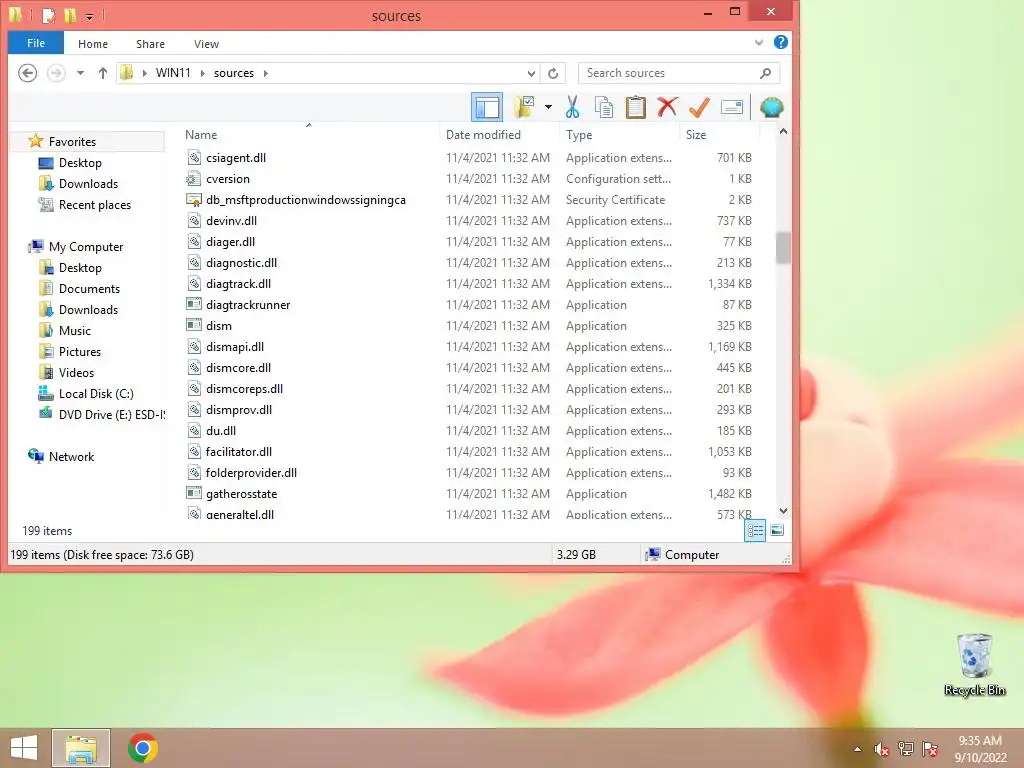This screenshot has width=1024, height=768.
Task: Switch to the Share ribbon tab
Action: [150, 44]
